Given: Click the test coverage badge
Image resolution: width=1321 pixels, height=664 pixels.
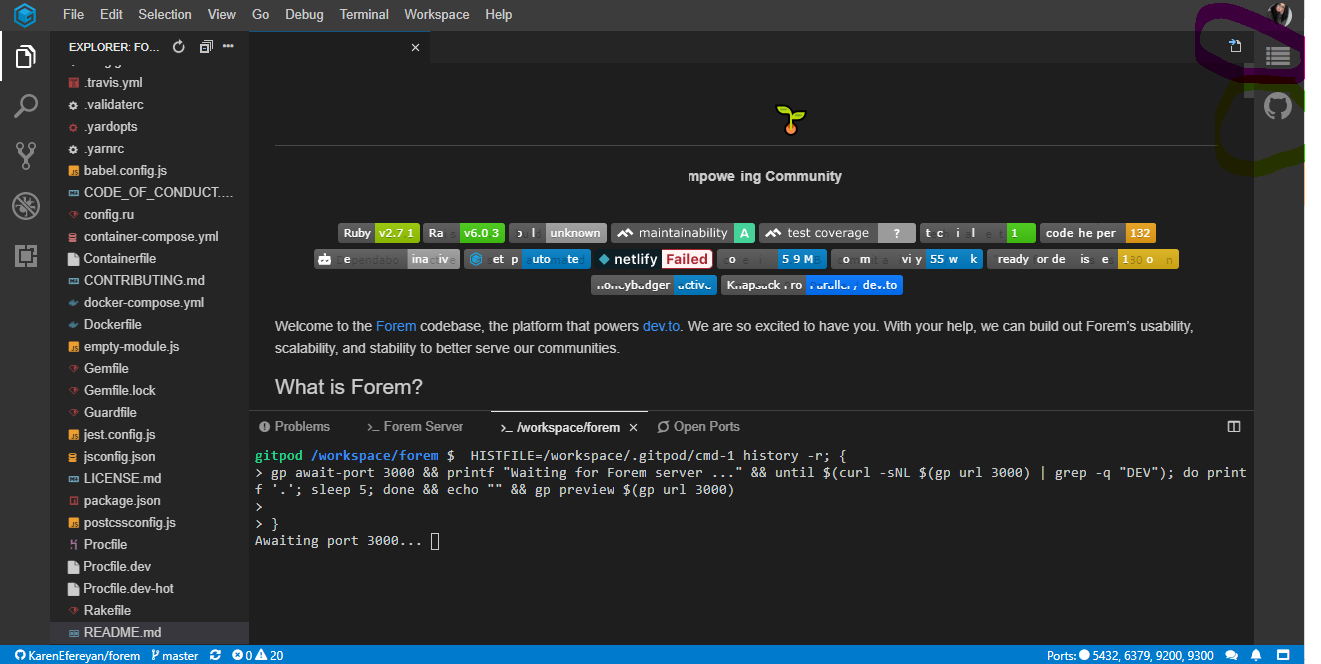Looking at the screenshot, I should point(837,233).
